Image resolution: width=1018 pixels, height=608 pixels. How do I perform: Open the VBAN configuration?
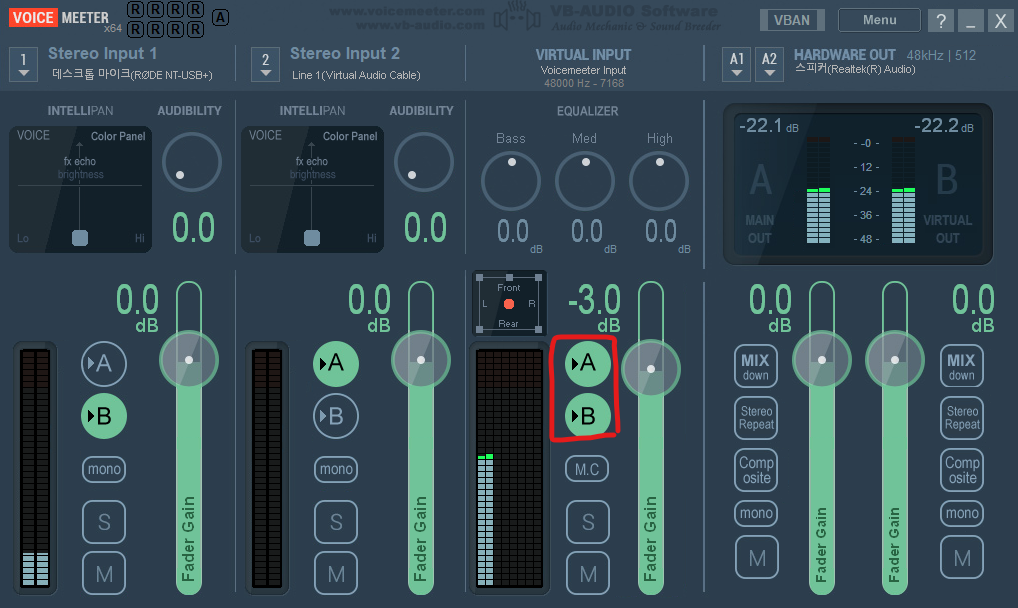(x=792, y=20)
